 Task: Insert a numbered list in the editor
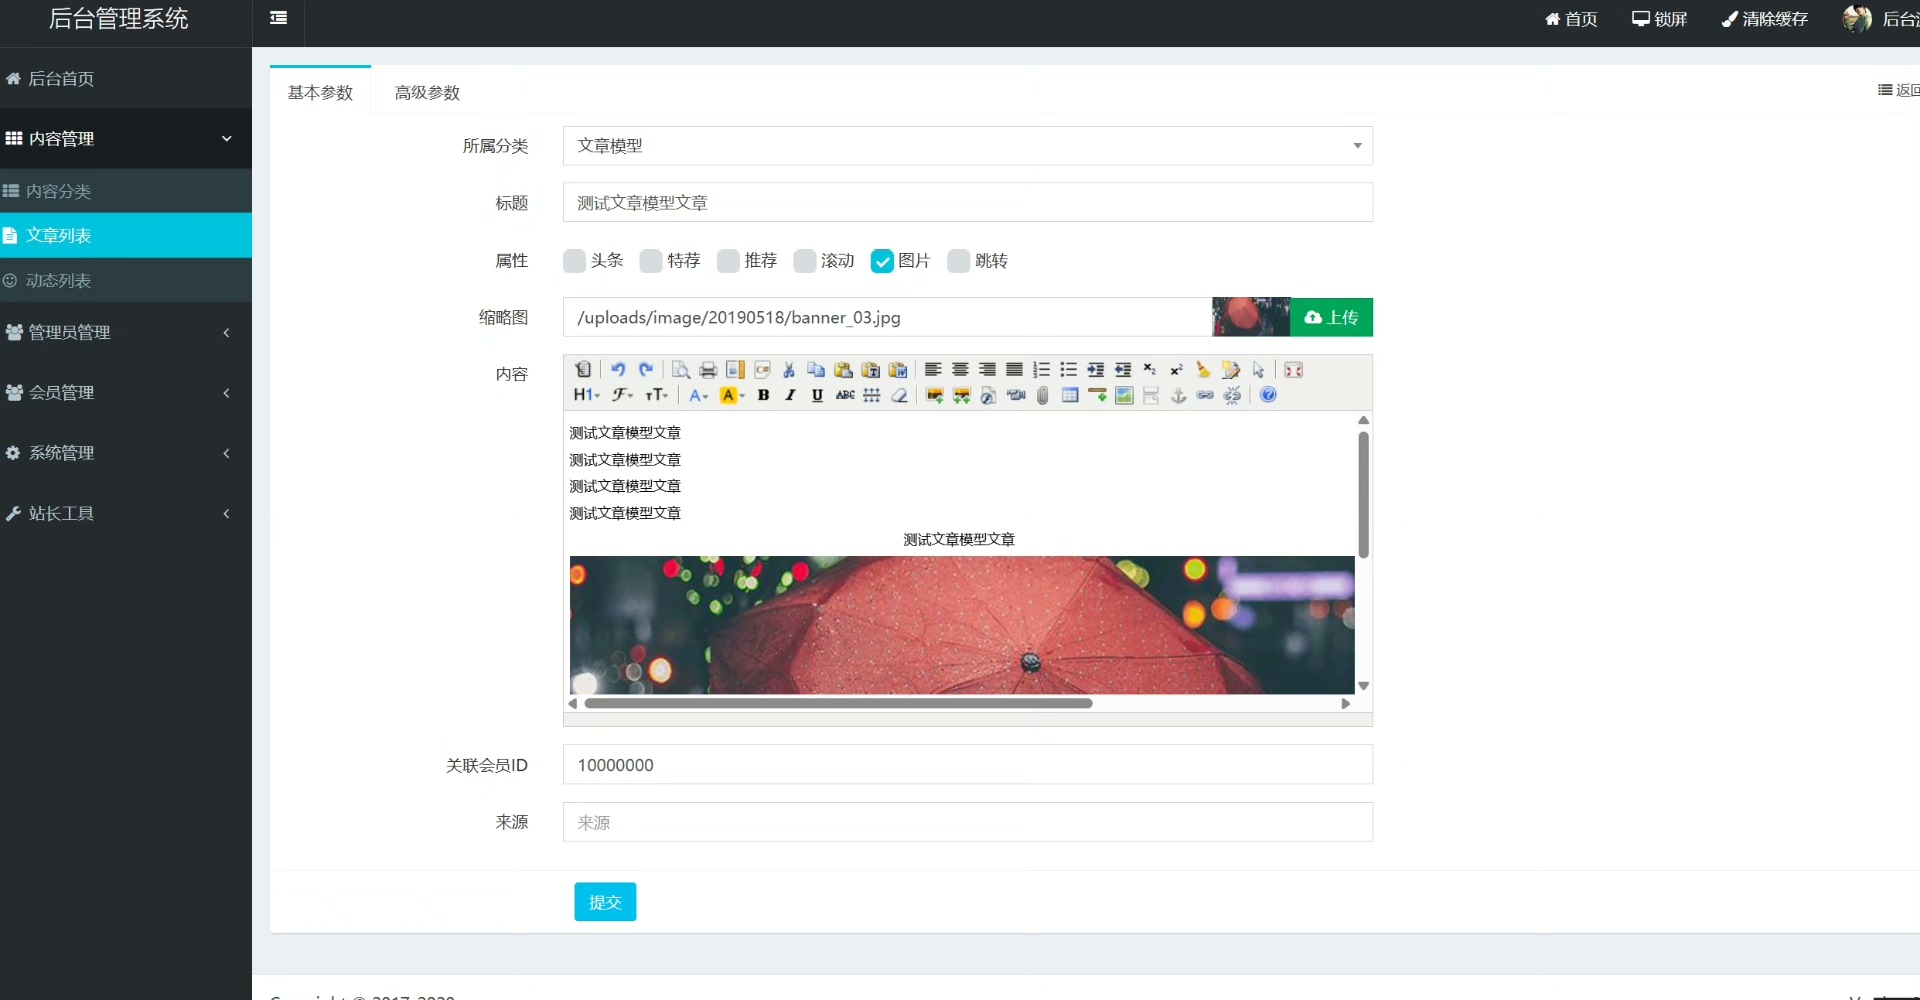(1041, 370)
